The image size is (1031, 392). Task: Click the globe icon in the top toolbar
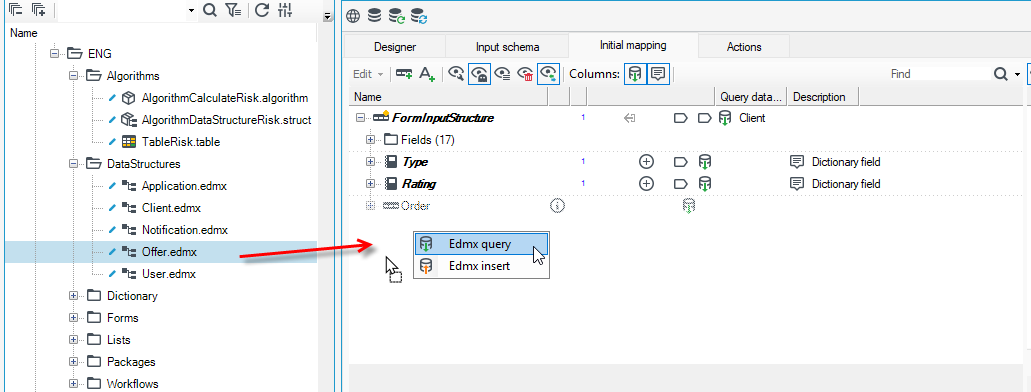353,16
